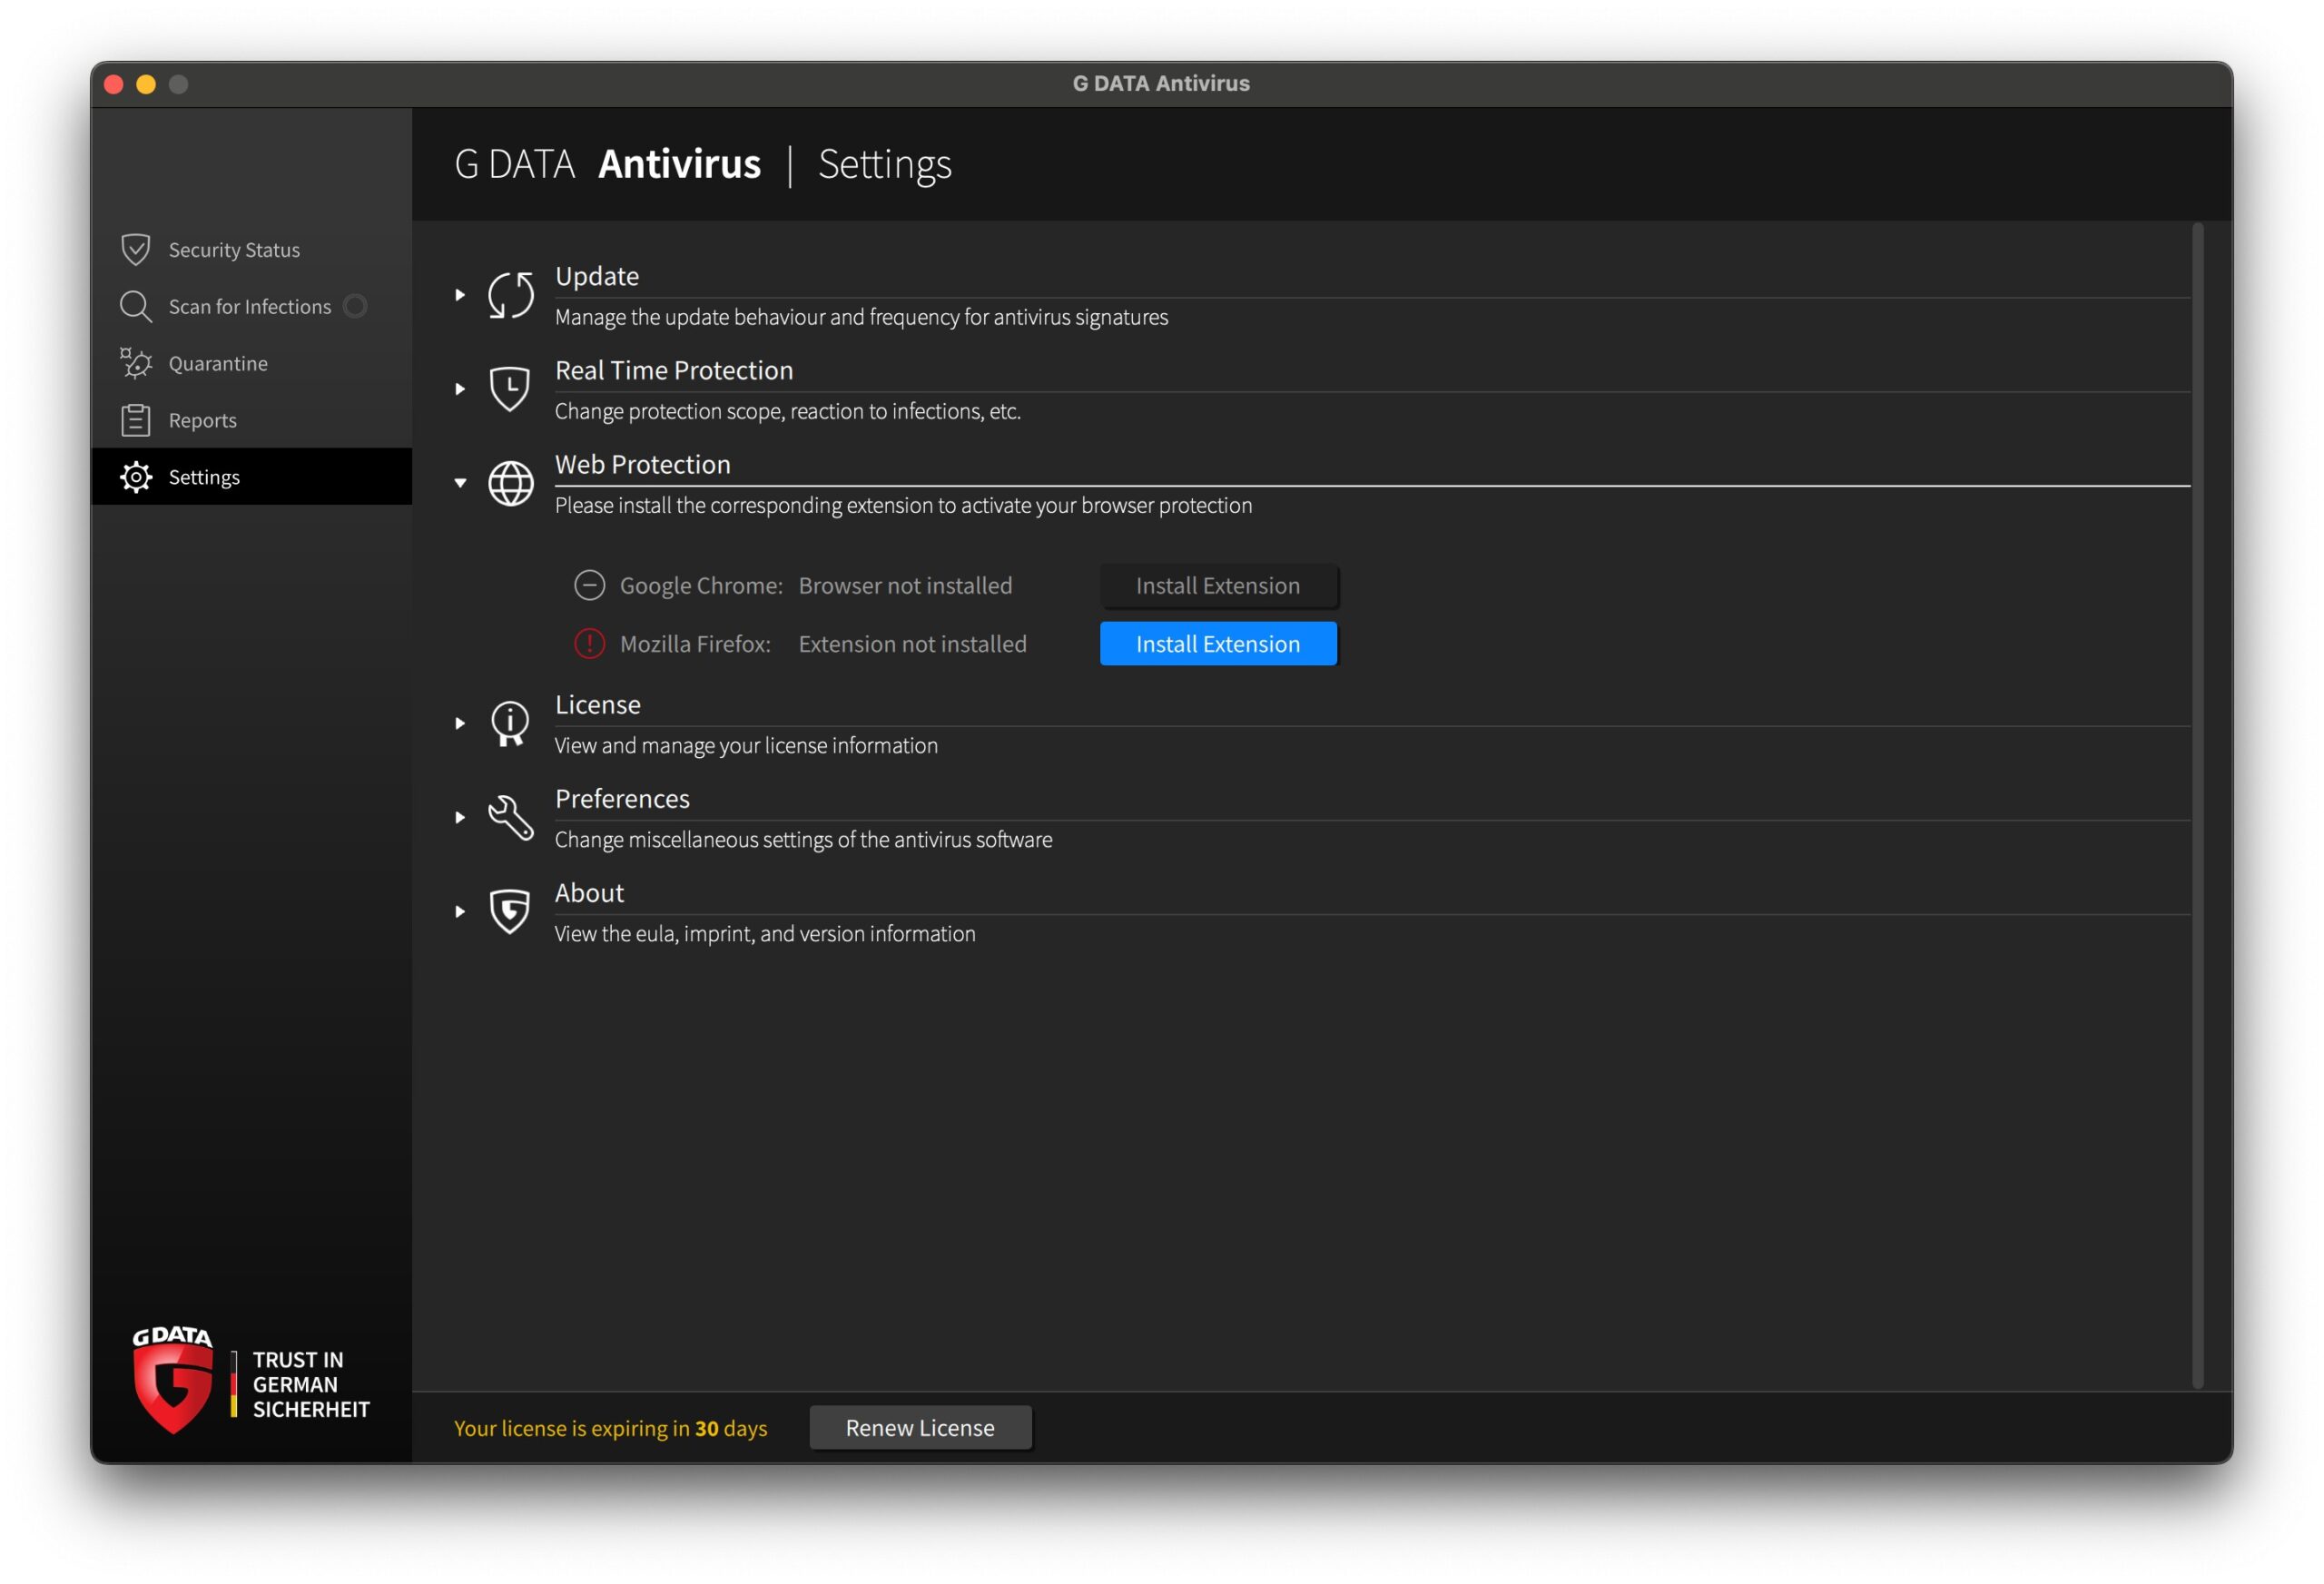Click the scan progress circle indicator

click(355, 306)
